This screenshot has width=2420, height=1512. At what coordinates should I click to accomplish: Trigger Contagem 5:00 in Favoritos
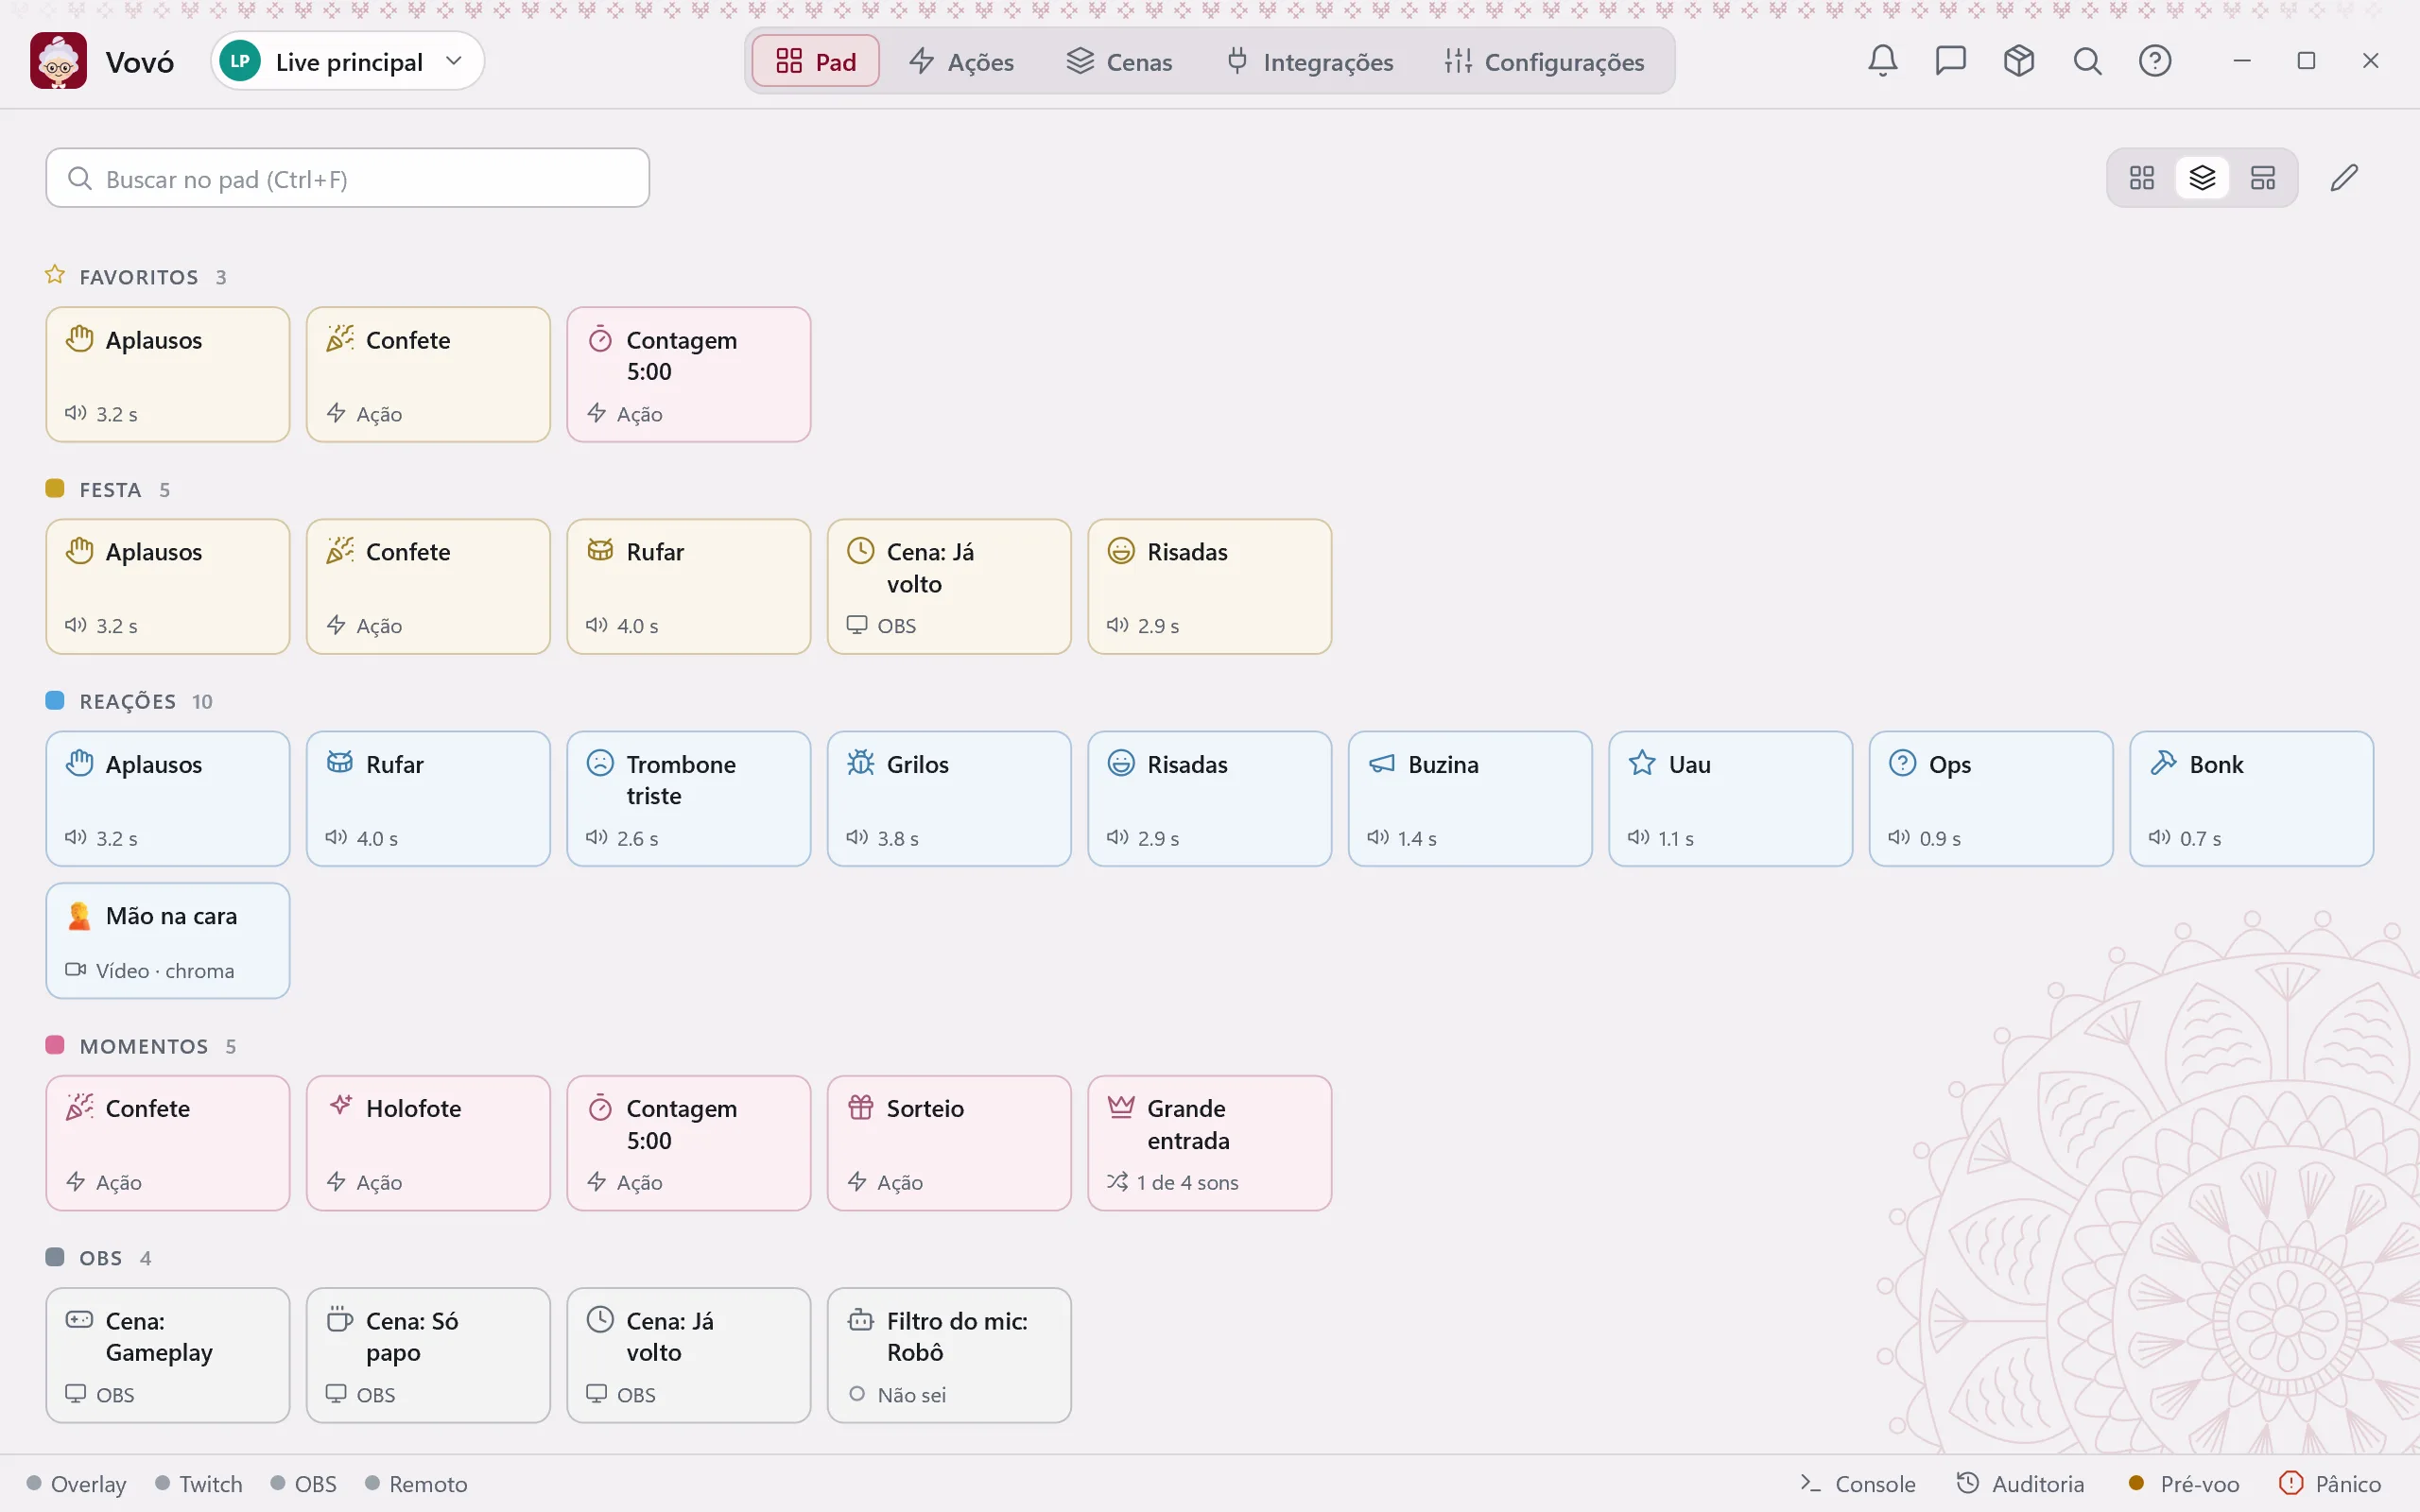click(x=688, y=374)
